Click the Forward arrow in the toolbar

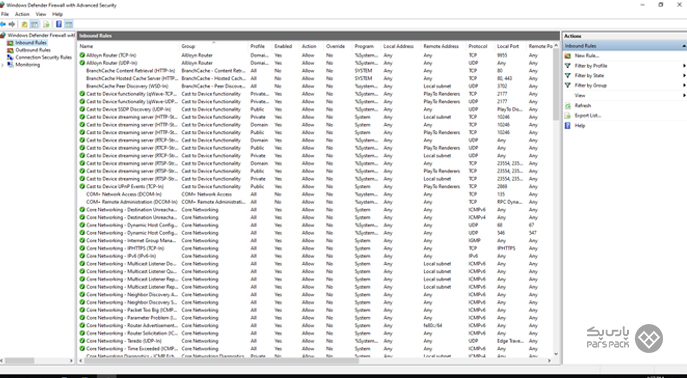coord(12,24)
